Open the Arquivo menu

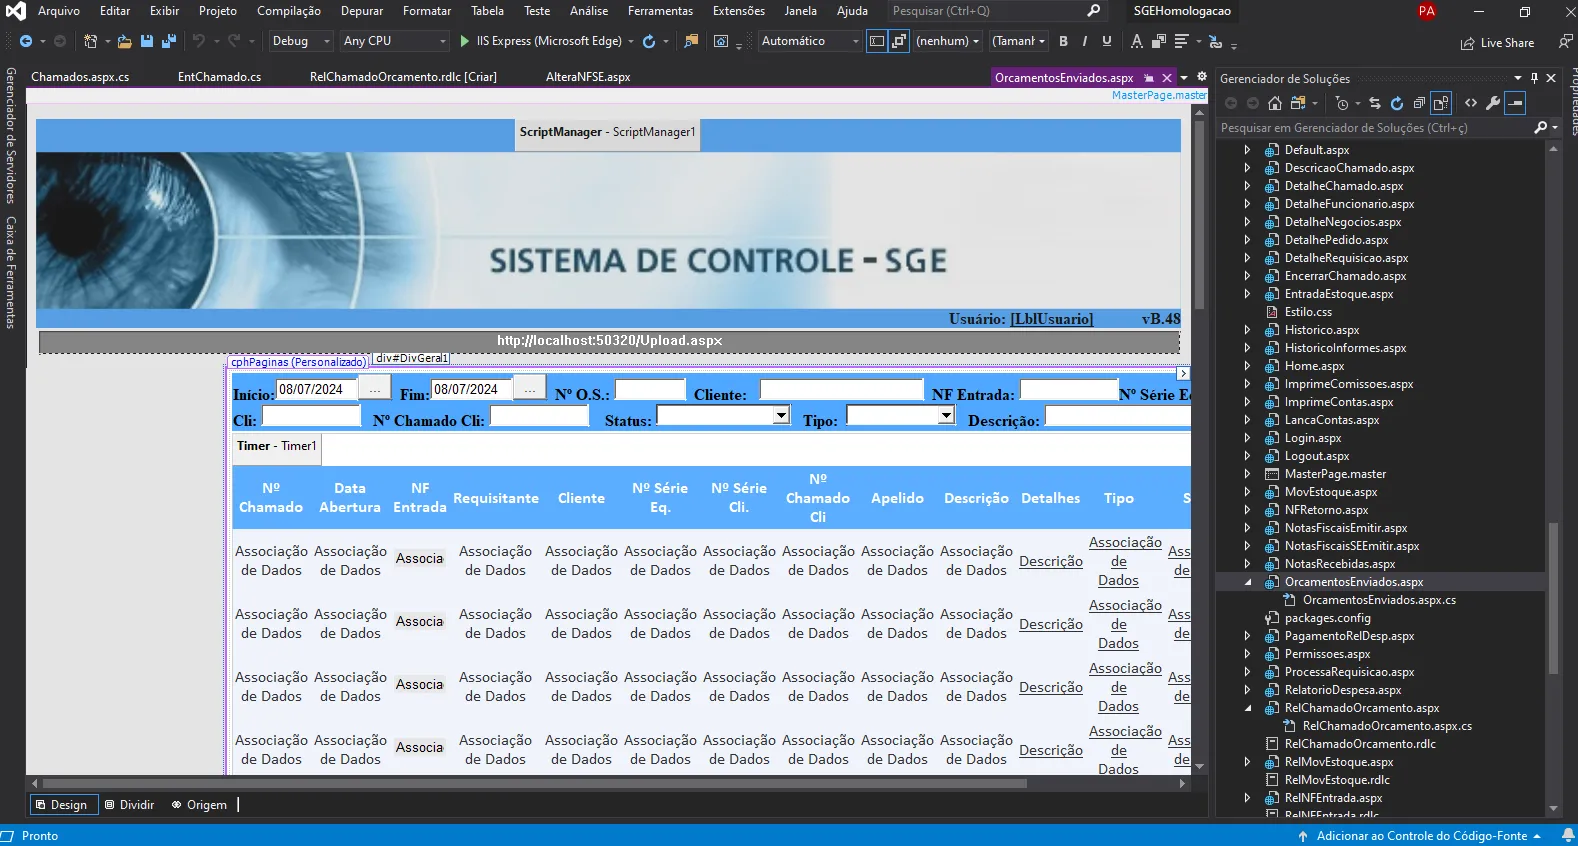tap(59, 11)
